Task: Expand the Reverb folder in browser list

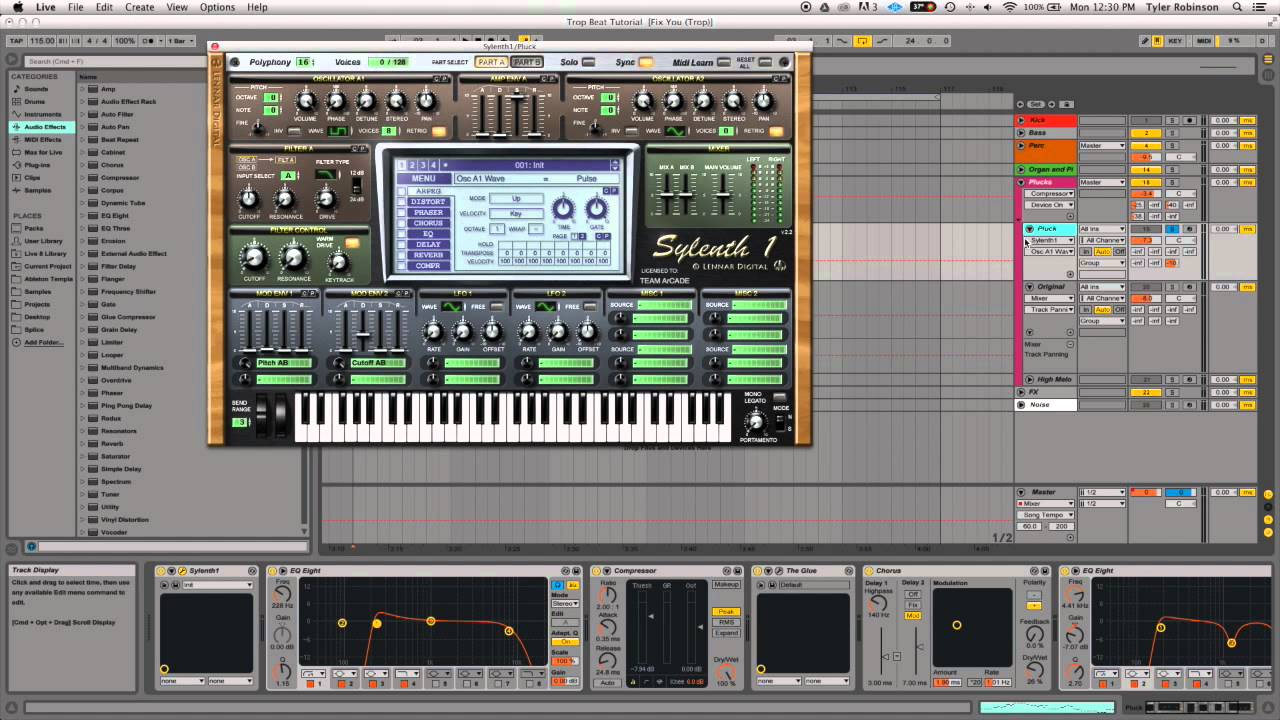Action: (x=84, y=443)
